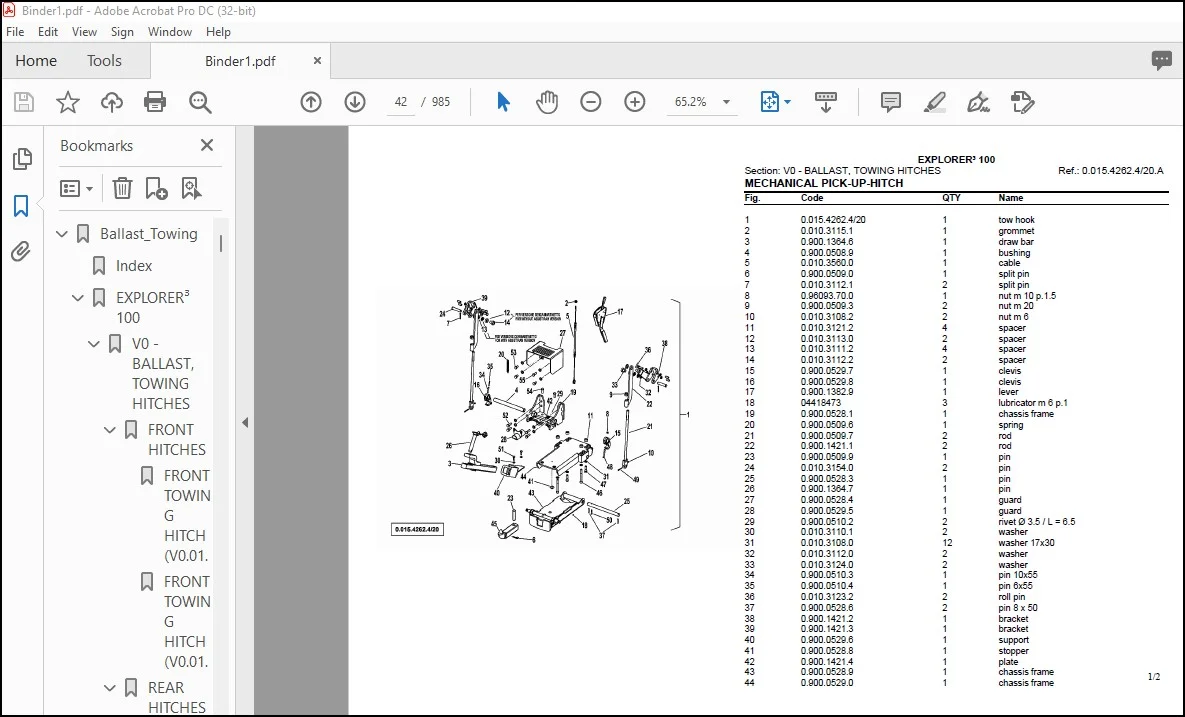Click the Save file icon
This screenshot has width=1185, height=717.
click(24, 102)
